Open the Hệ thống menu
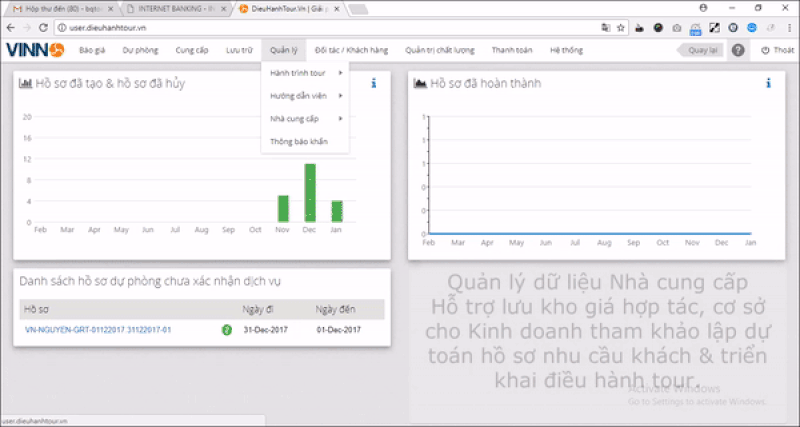The height and width of the screenshot is (427, 800). pyautogui.click(x=569, y=49)
